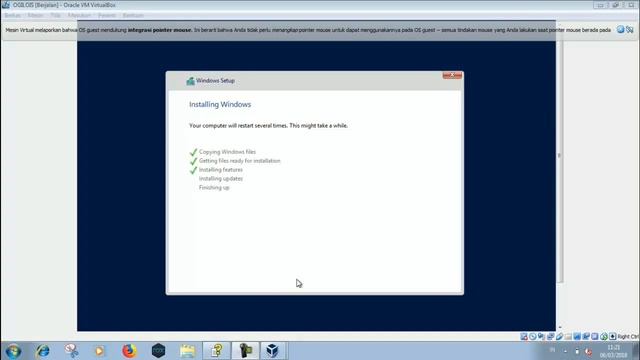
Task: Launch Firefox from the taskbar
Action: 129,351
